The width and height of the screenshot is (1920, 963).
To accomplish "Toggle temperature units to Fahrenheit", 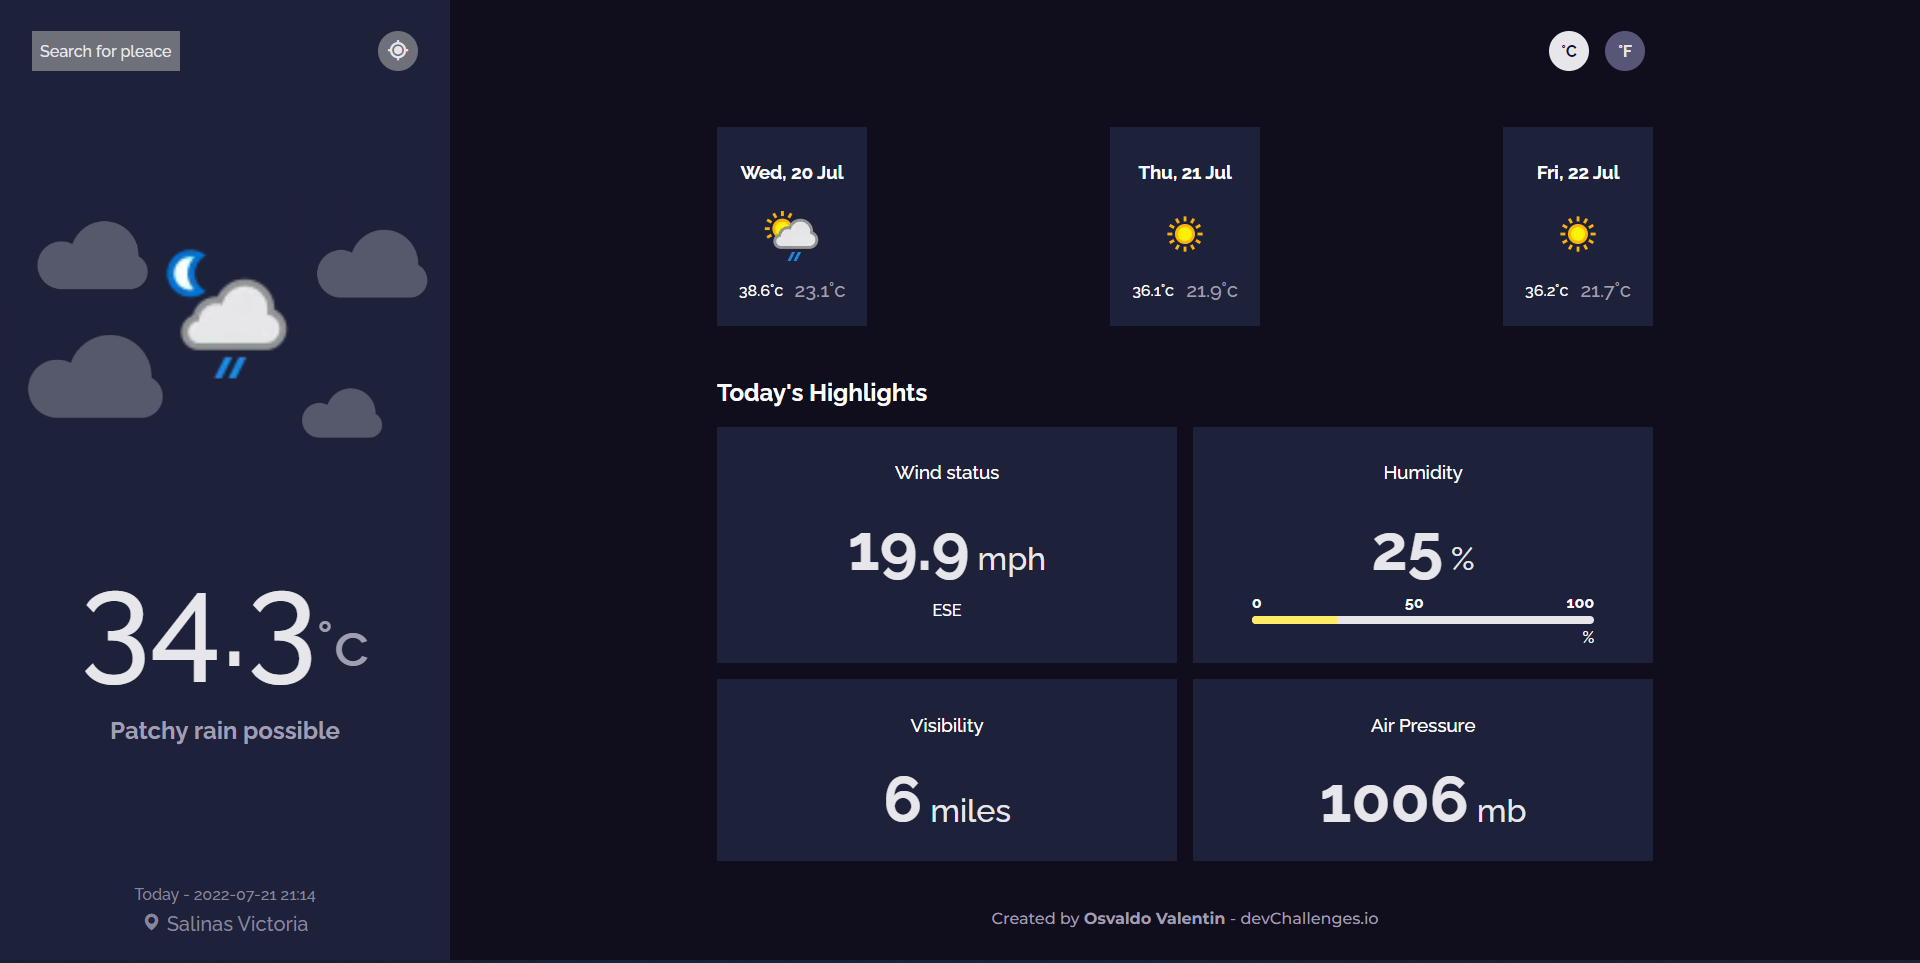I will pos(1625,50).
